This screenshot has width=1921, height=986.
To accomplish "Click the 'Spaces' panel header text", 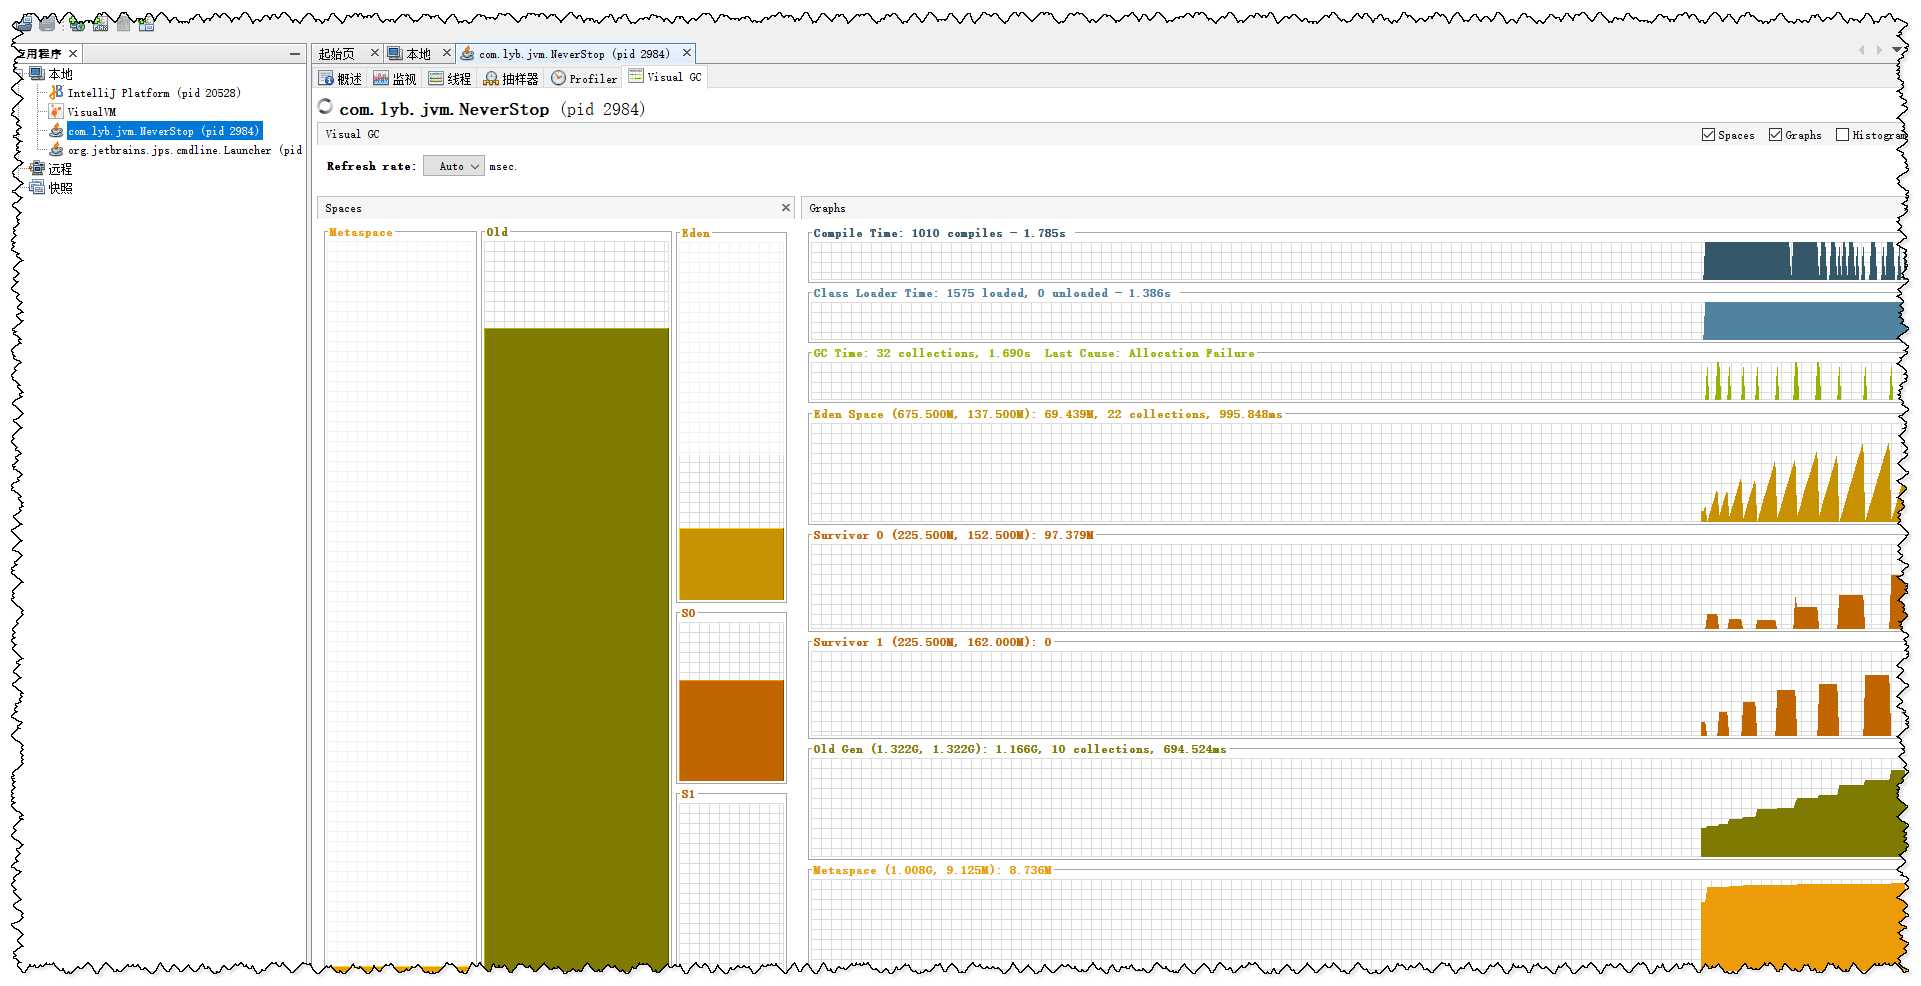I will [343, 208].
